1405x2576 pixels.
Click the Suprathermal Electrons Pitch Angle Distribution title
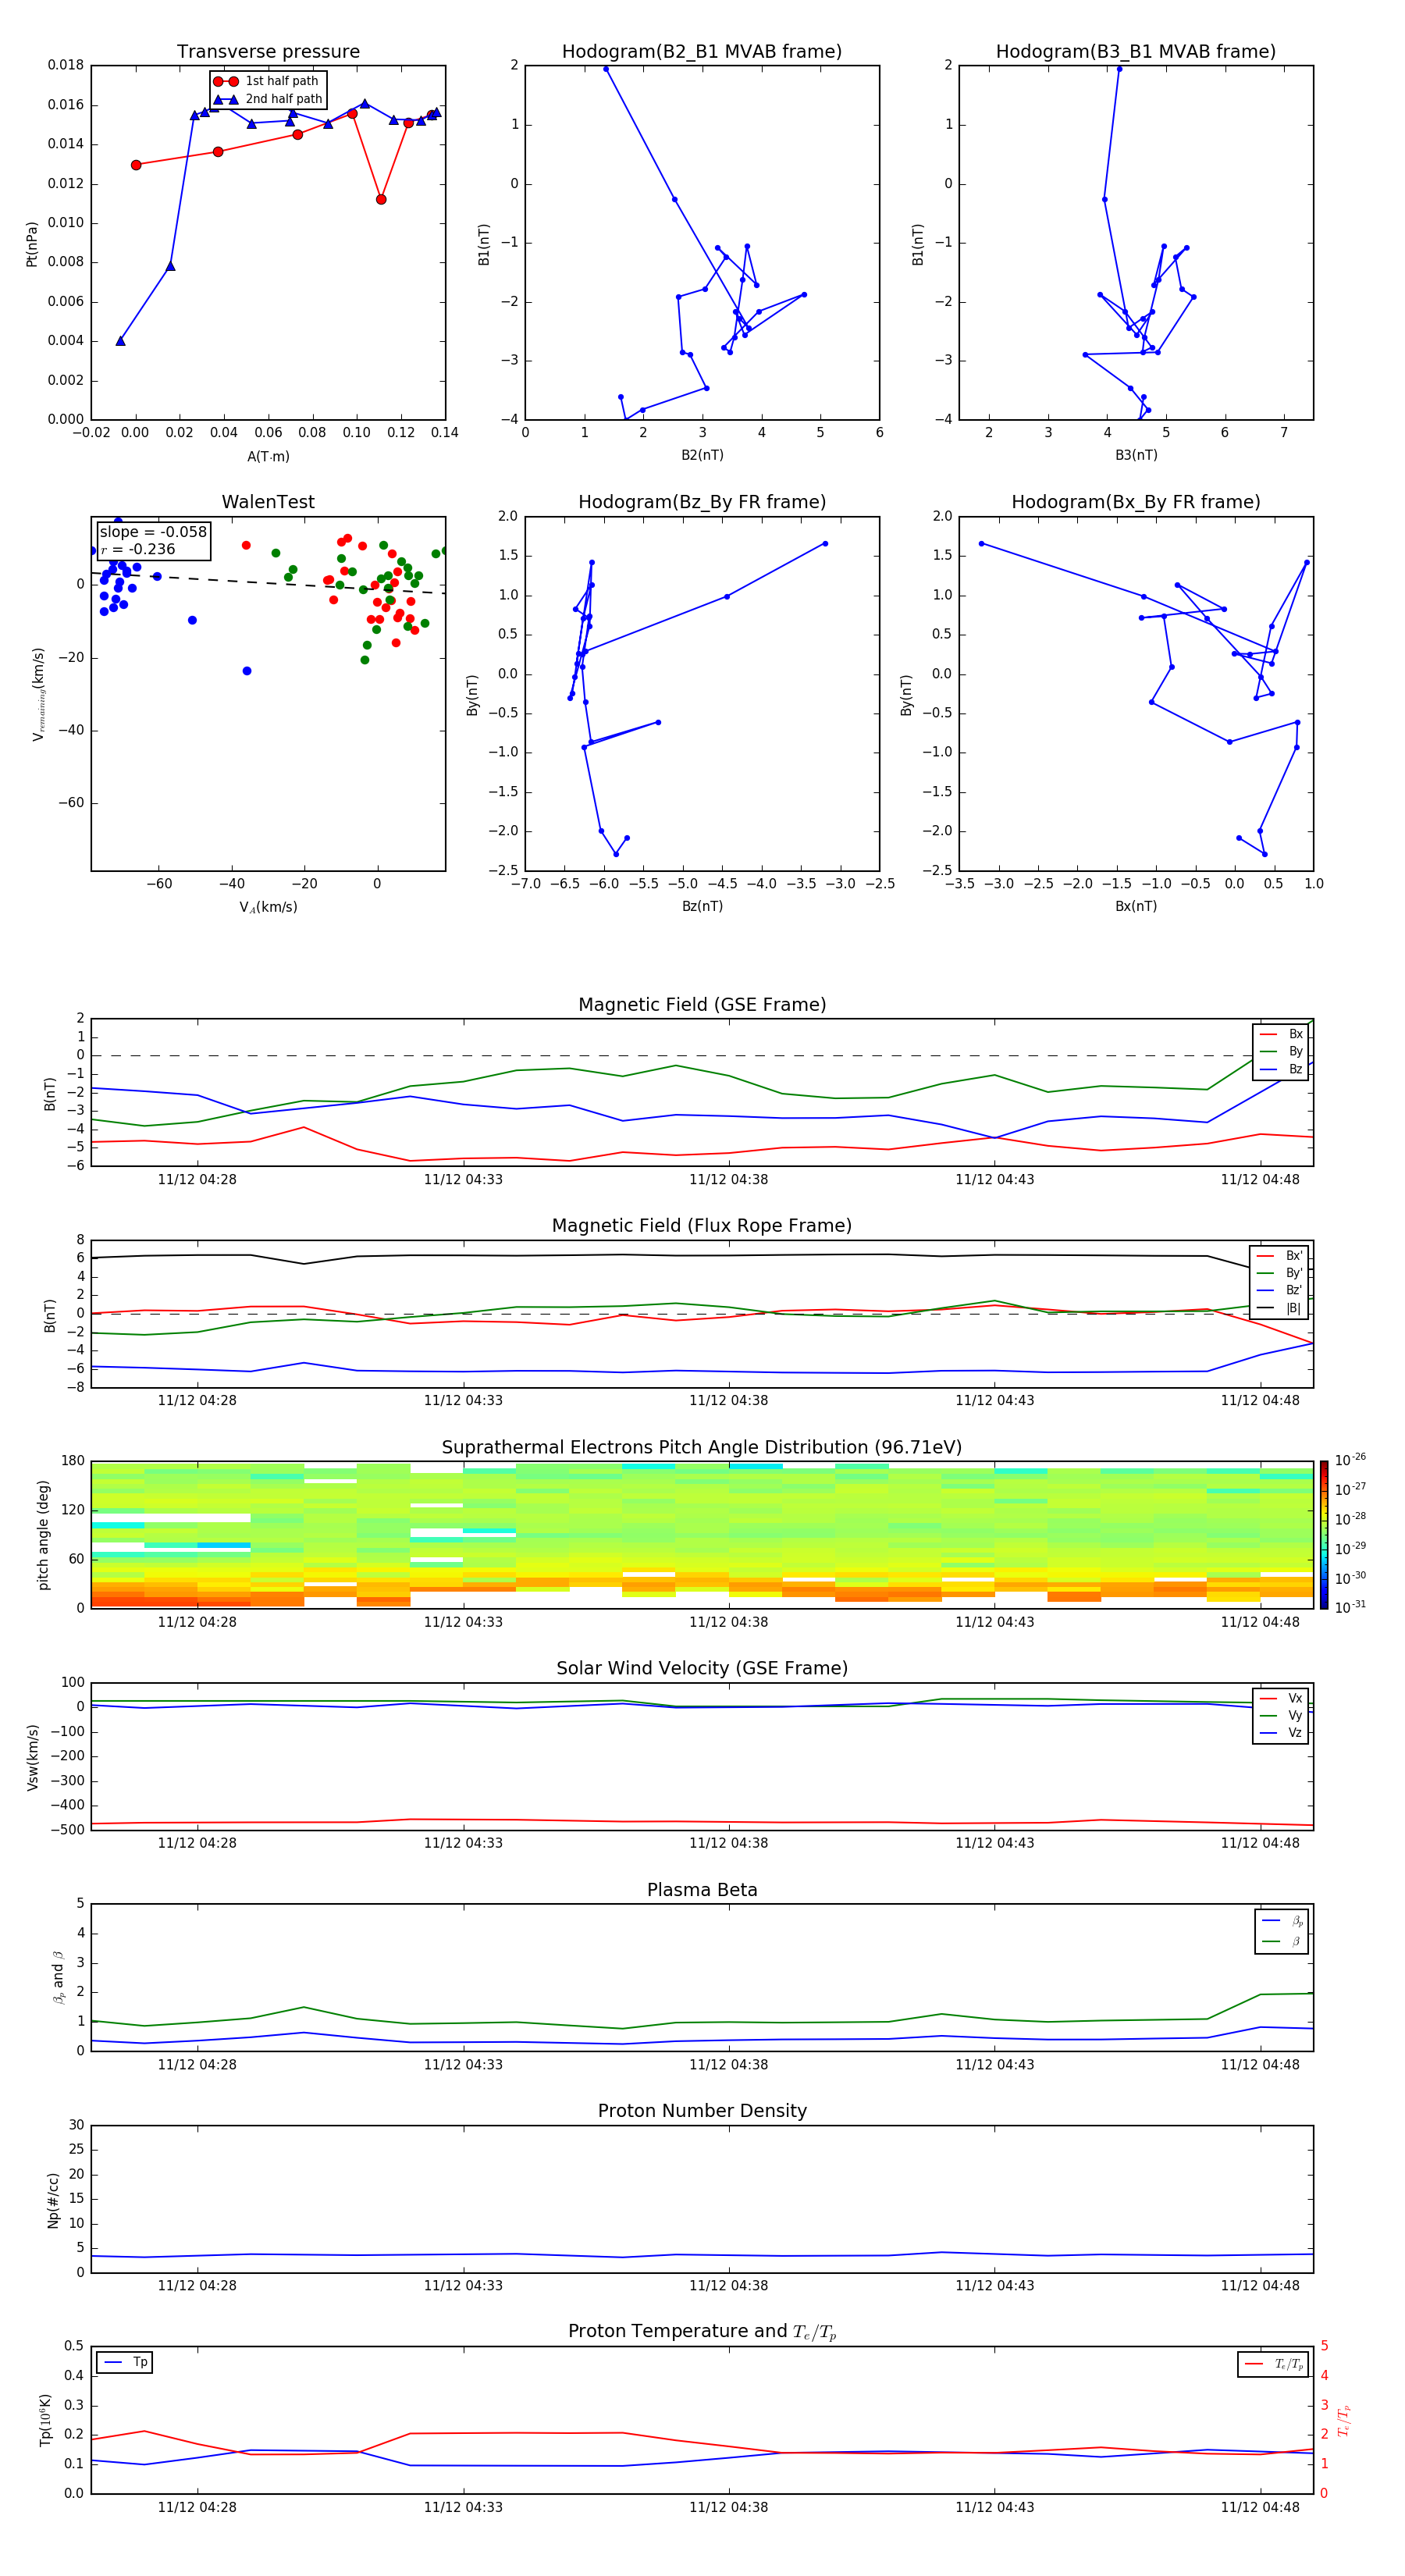702,1448
